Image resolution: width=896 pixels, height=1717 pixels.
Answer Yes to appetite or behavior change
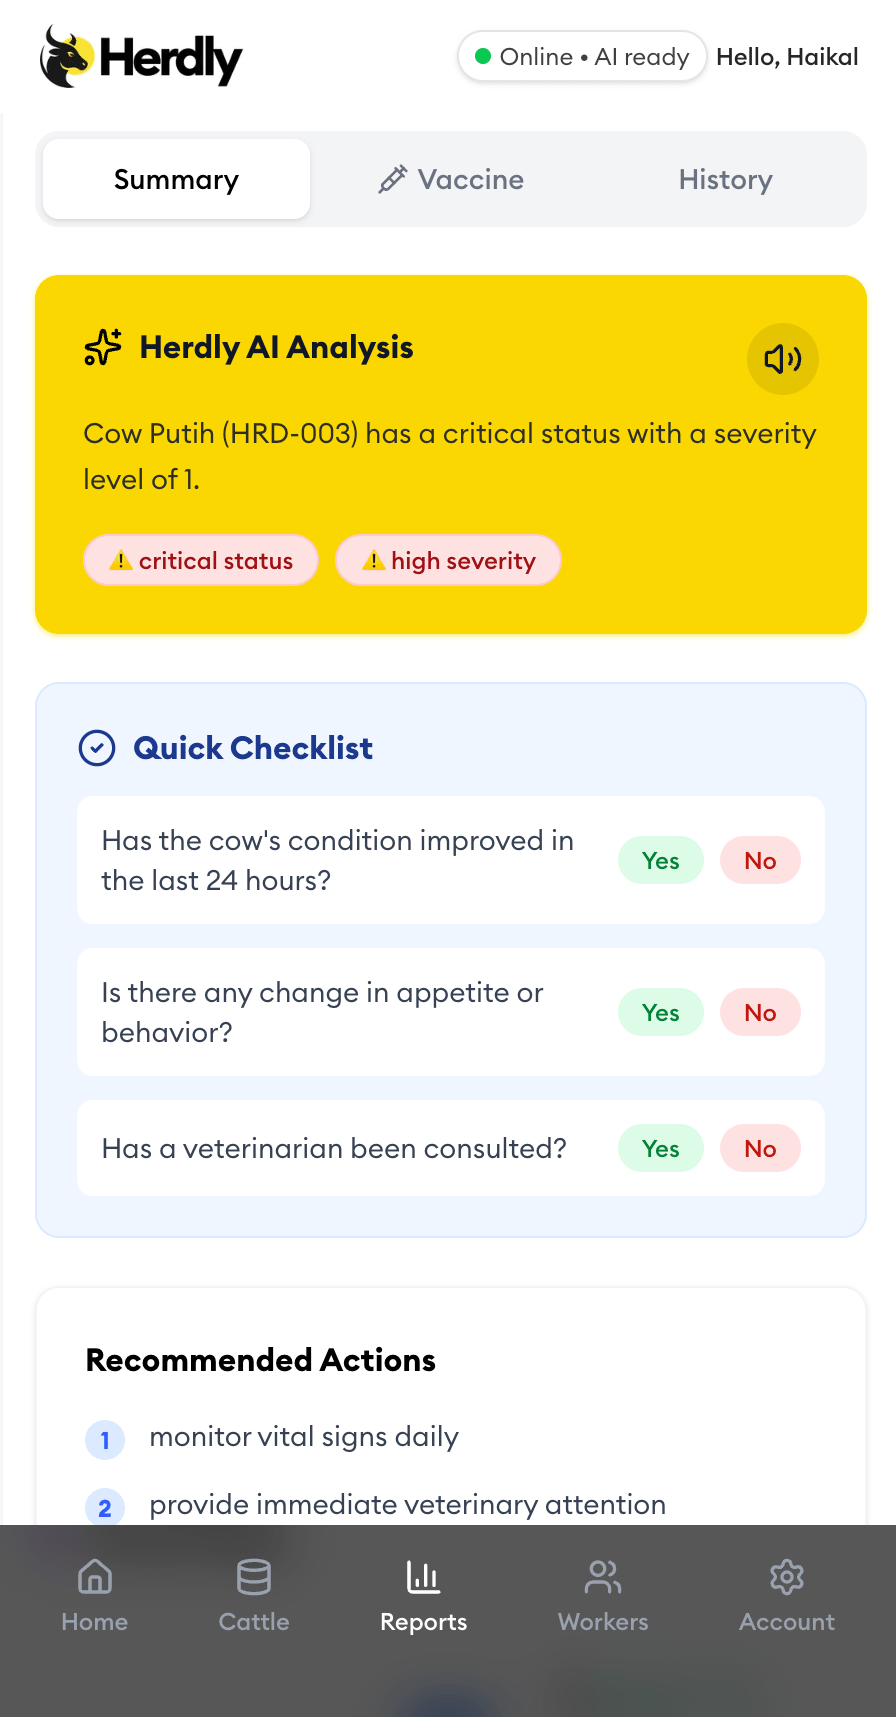tap(660, 1013)
